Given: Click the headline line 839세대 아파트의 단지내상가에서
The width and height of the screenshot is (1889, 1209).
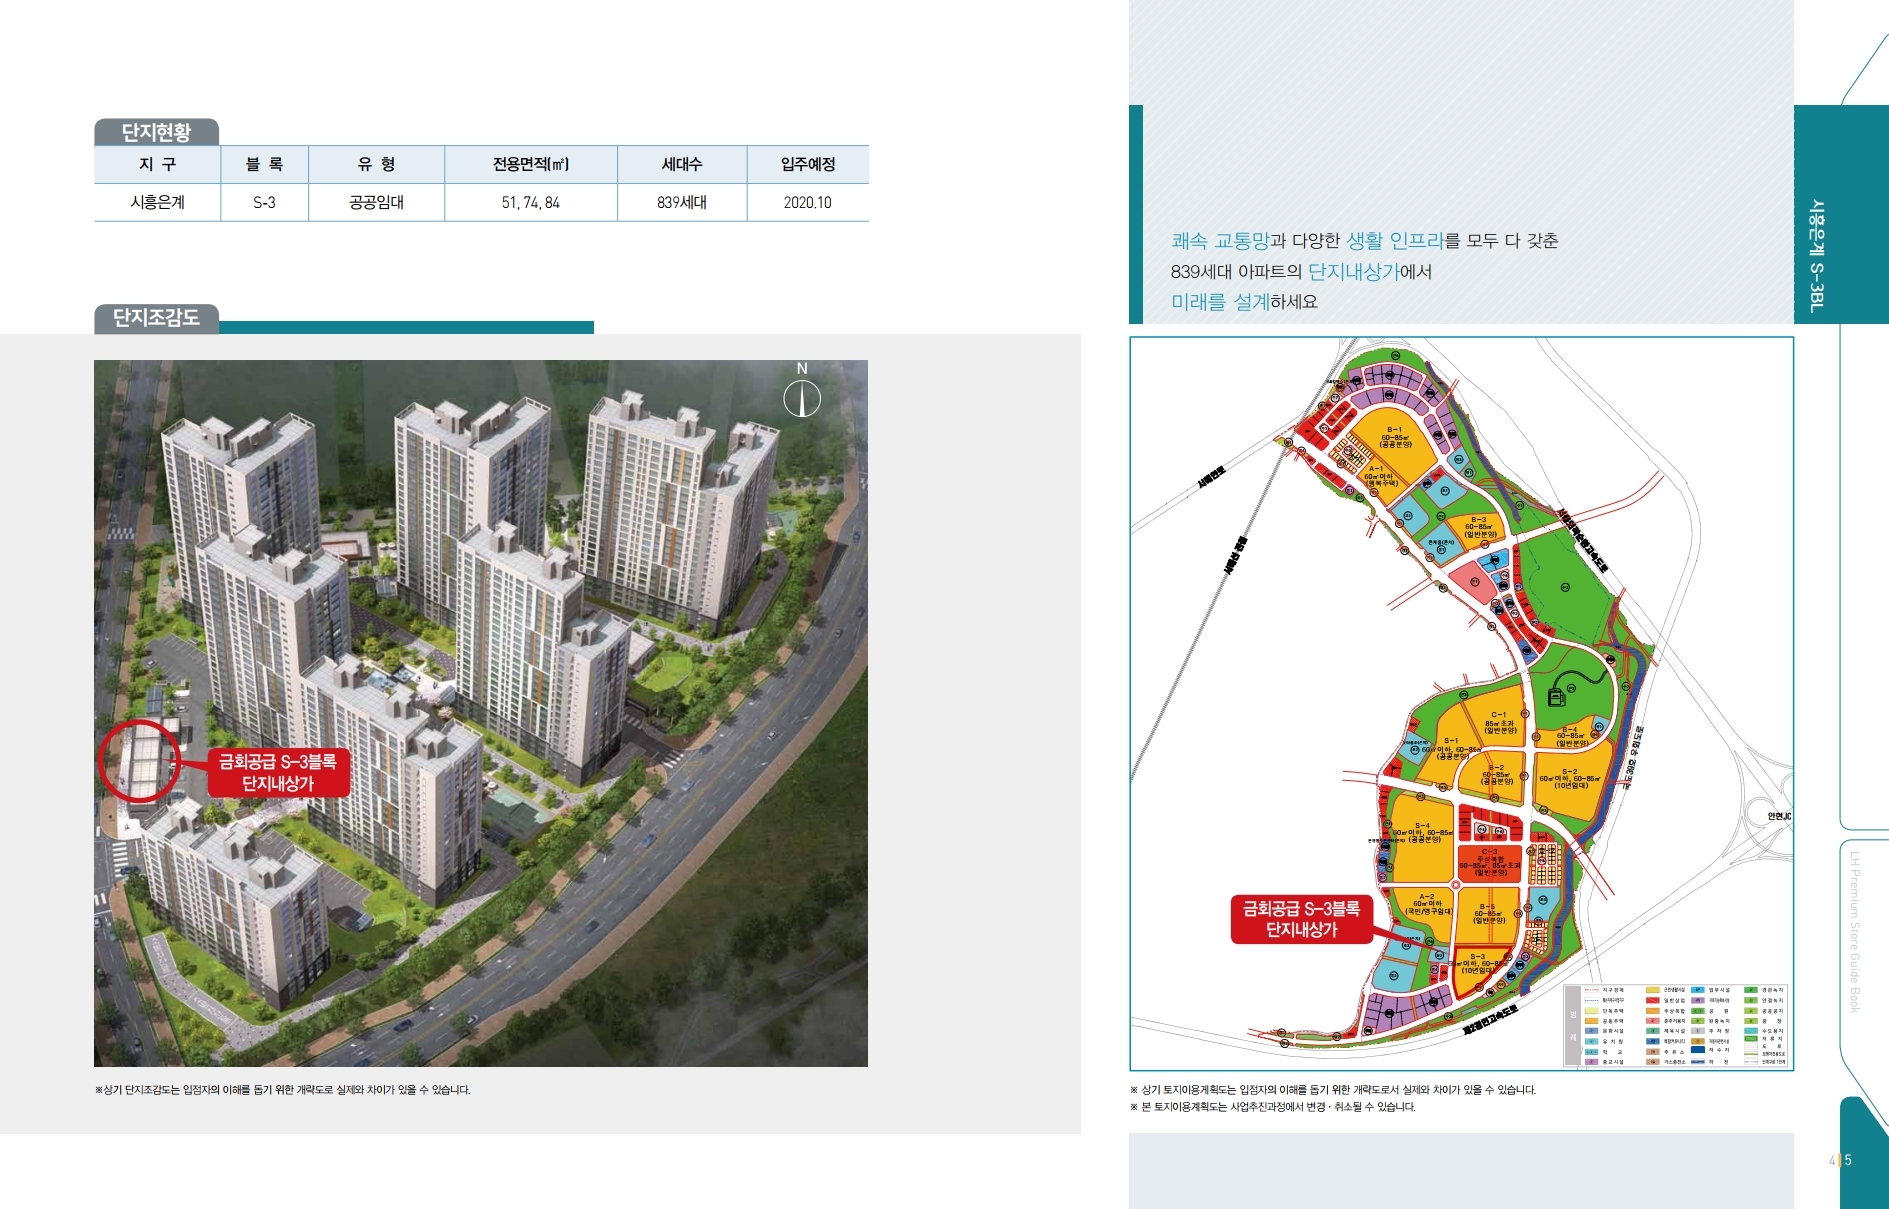Looking at the screenshot, I should (x=1301, y=272).
